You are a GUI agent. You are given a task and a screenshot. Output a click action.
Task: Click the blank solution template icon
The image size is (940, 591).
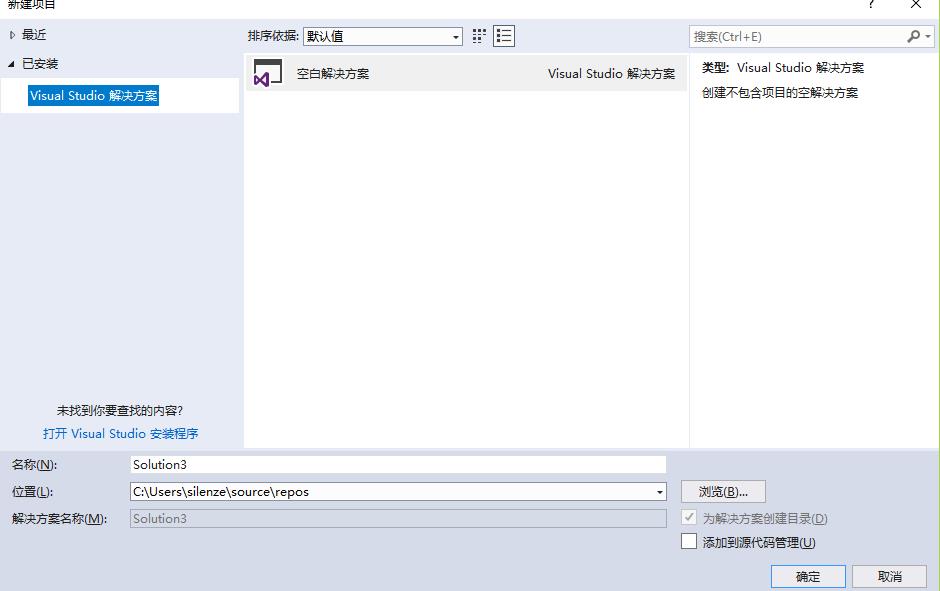pyautogui.click(x=267, y=73)
